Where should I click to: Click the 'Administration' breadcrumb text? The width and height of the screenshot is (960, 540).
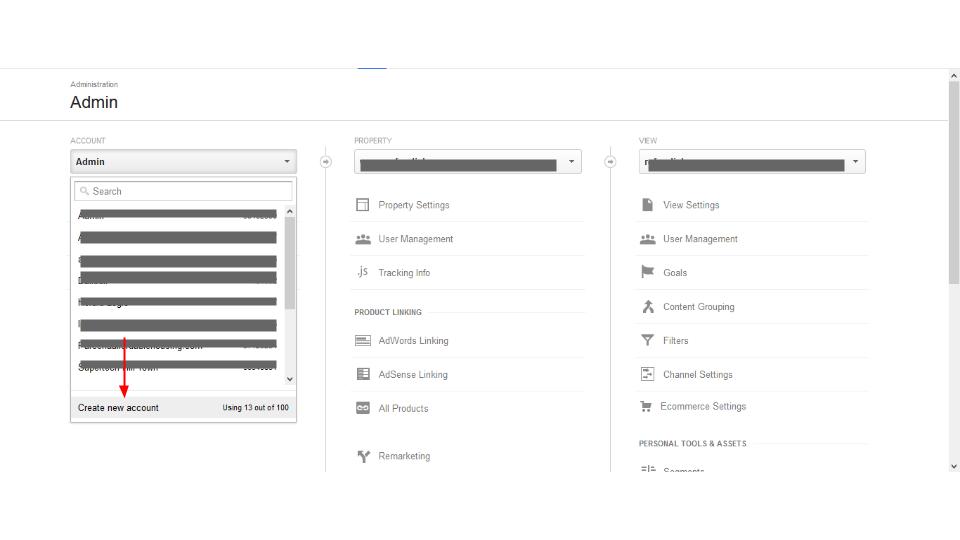[94, 84]
